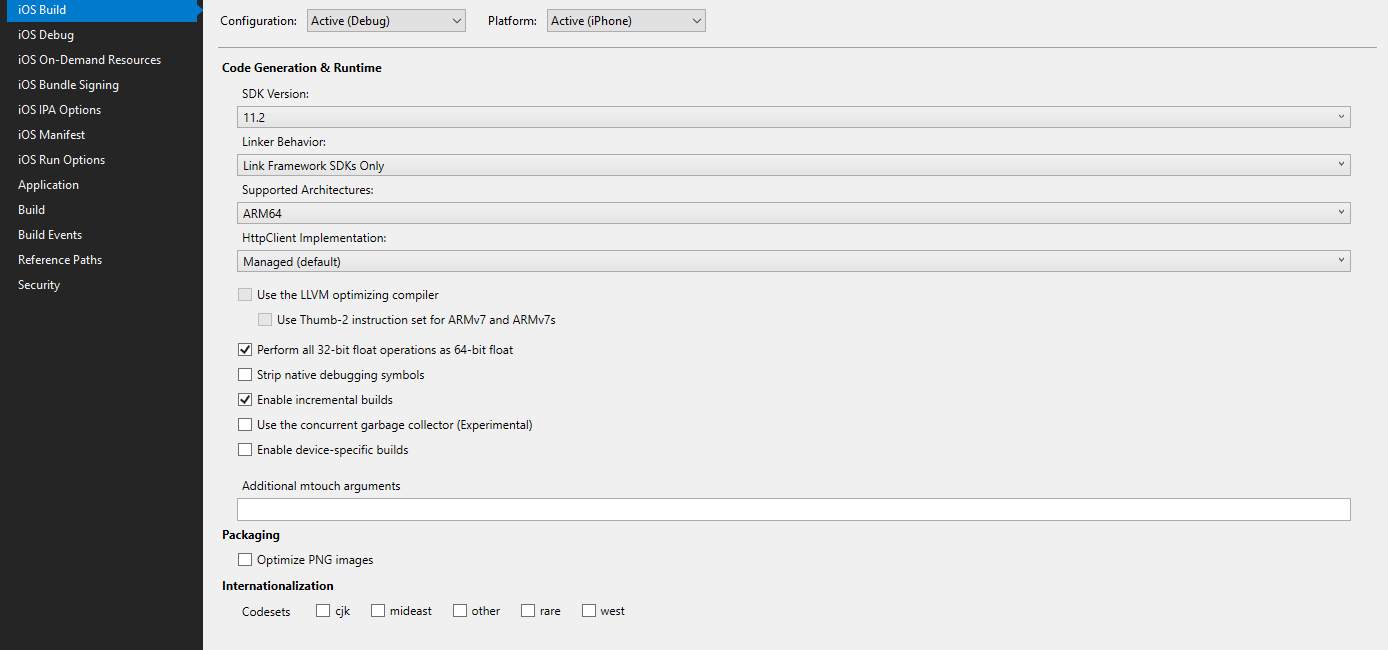The width and height of the screenshot is (1388, 650).
Task: Open the Platform dropdown showing Active (iPhone)
Action: [x=626, y=21]
